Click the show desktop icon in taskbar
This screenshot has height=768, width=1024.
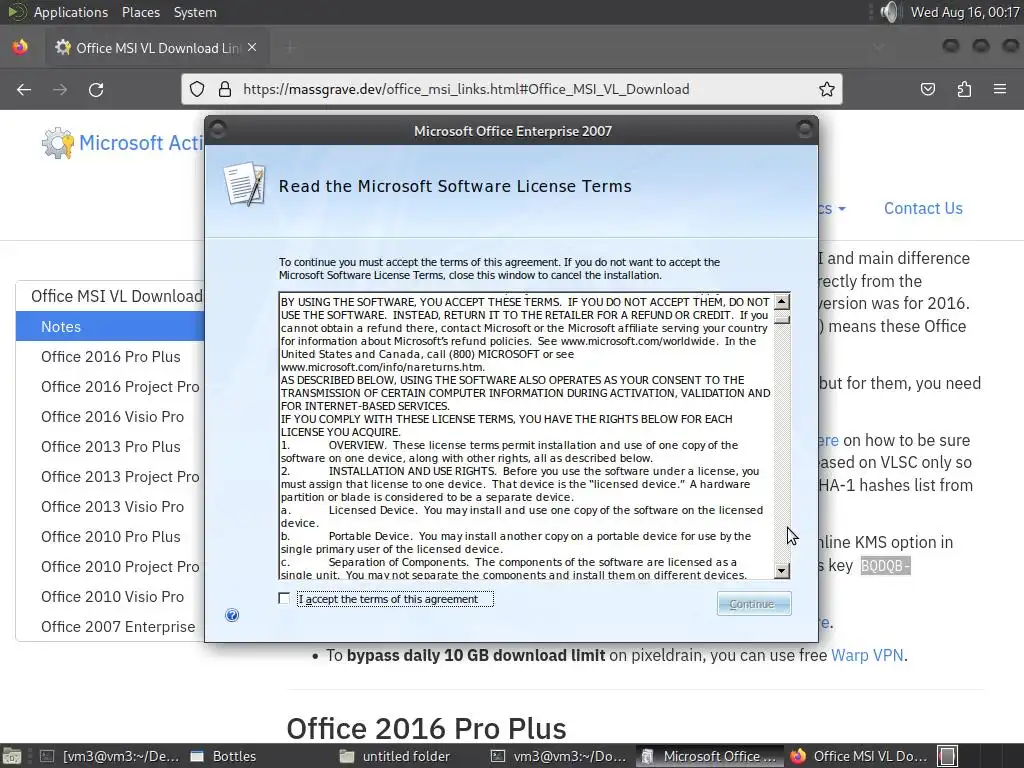click(12, 756)
